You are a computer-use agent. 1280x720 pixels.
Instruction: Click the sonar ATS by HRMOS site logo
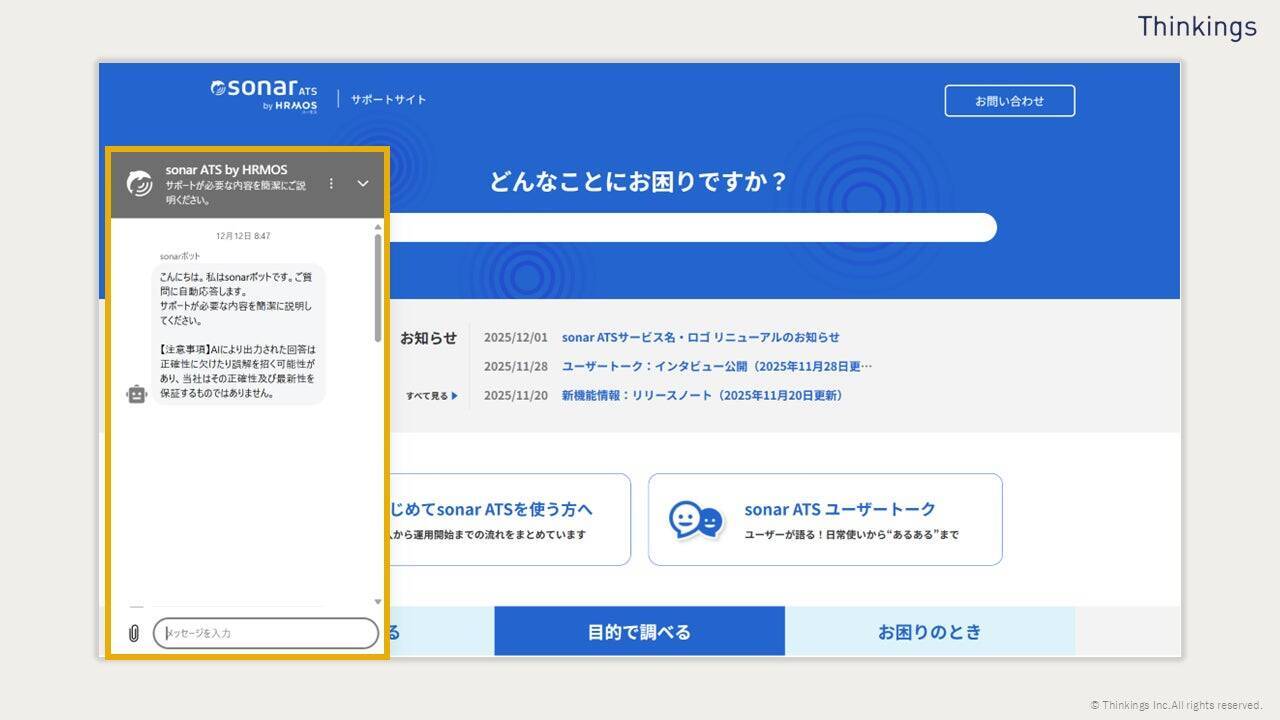point(262,95)
